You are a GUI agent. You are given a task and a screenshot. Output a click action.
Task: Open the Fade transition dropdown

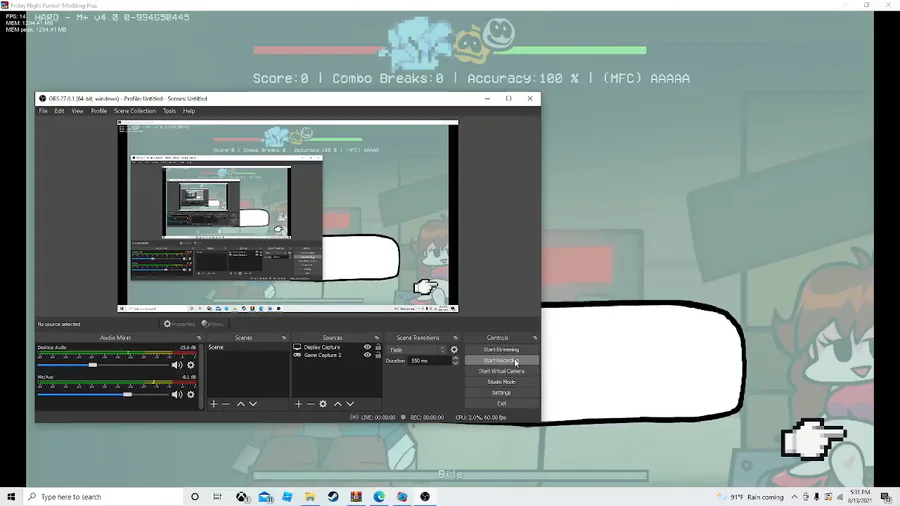[x=416, y=350]
